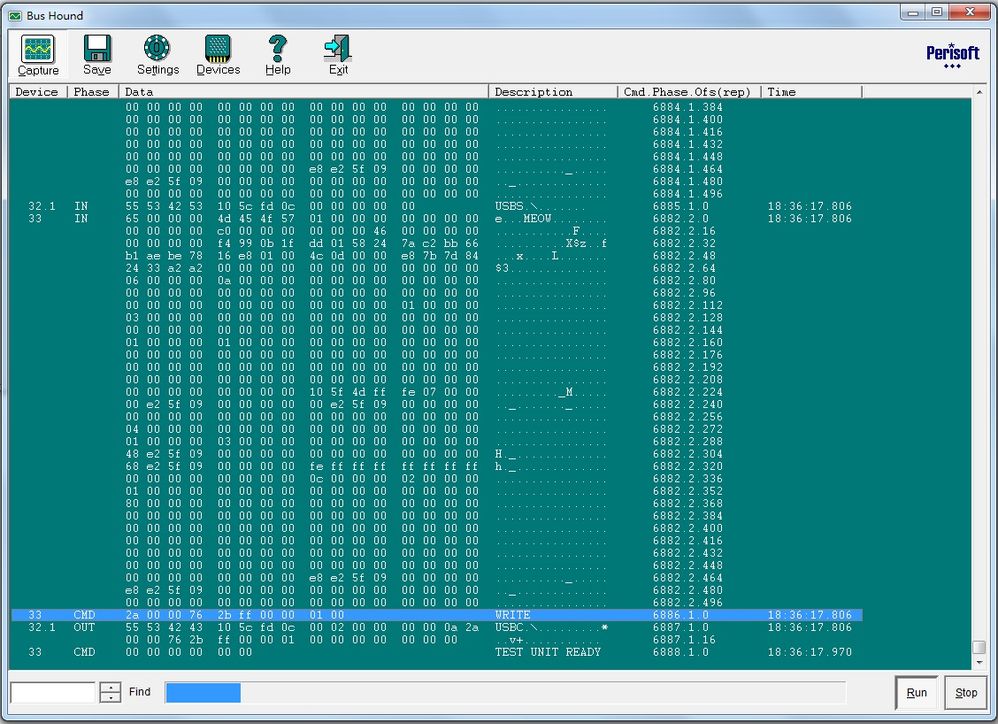Open the Devices chip icon
Viewport: 998px width, 724px height.
(218, 48)
